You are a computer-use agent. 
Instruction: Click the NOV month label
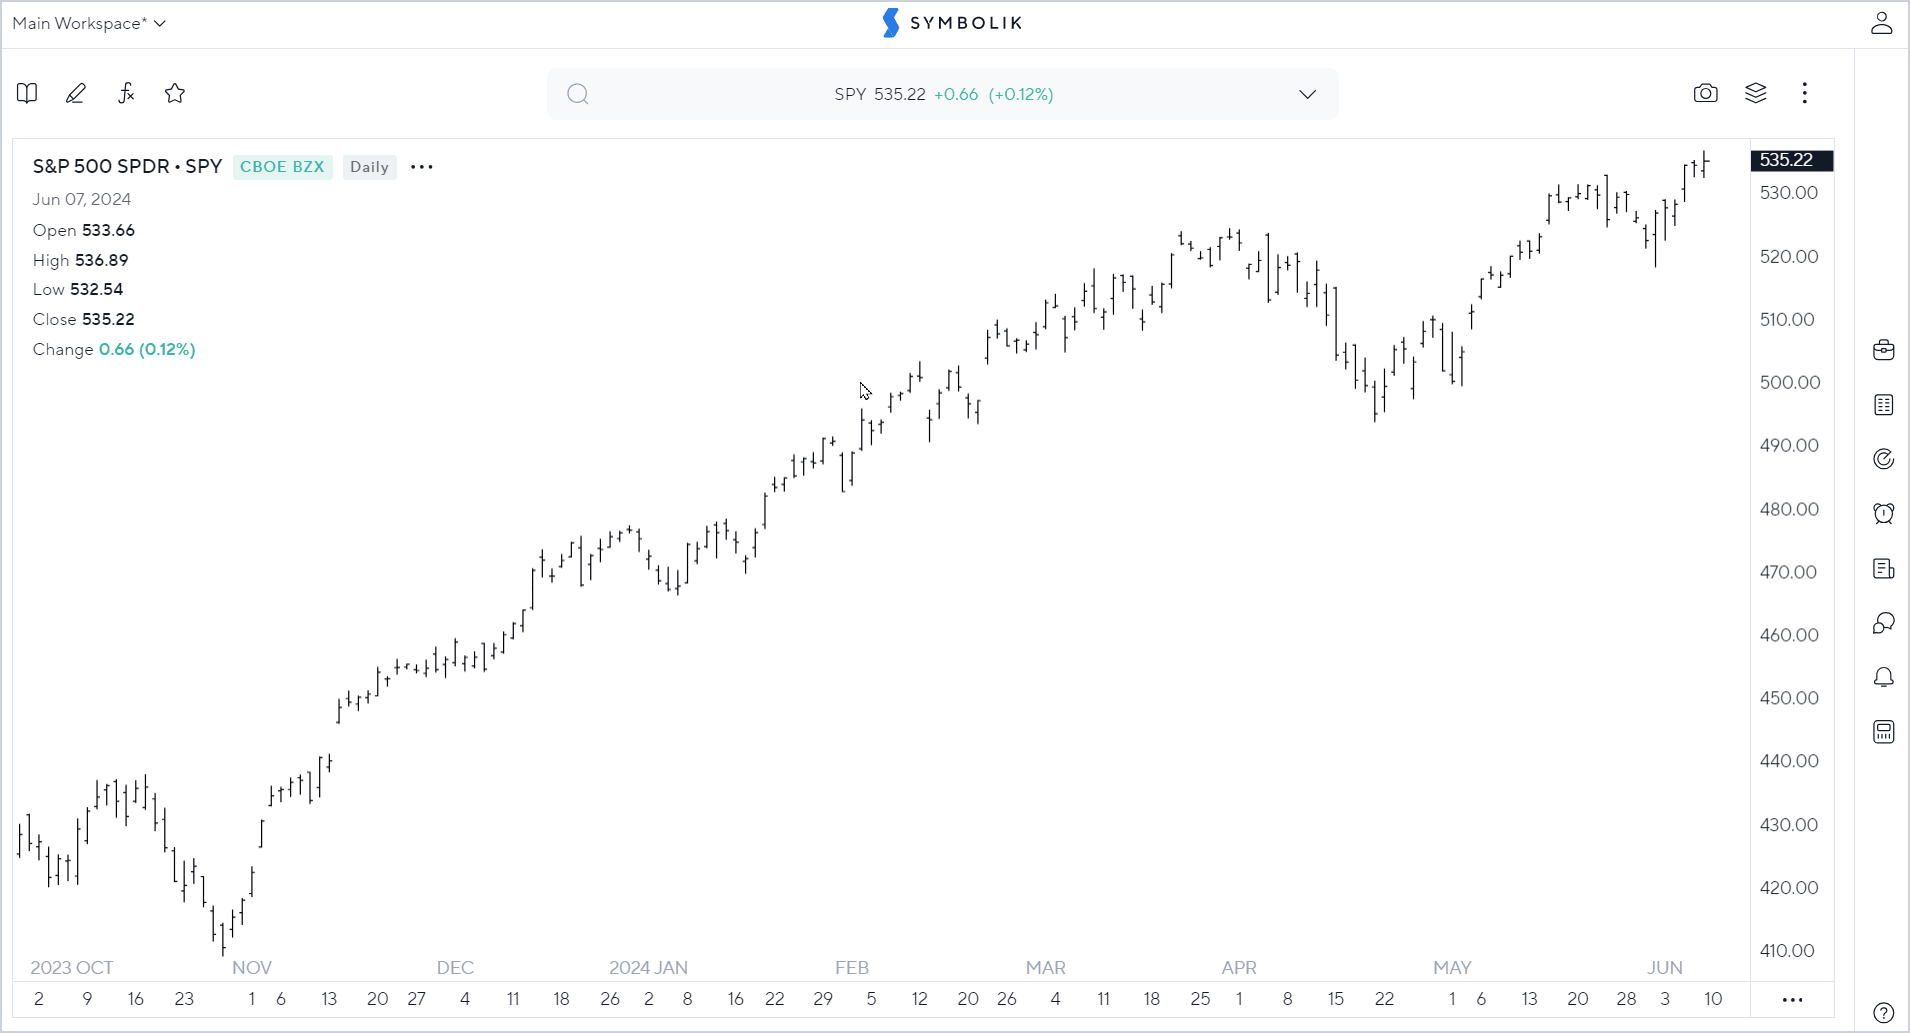click(252, 968)
